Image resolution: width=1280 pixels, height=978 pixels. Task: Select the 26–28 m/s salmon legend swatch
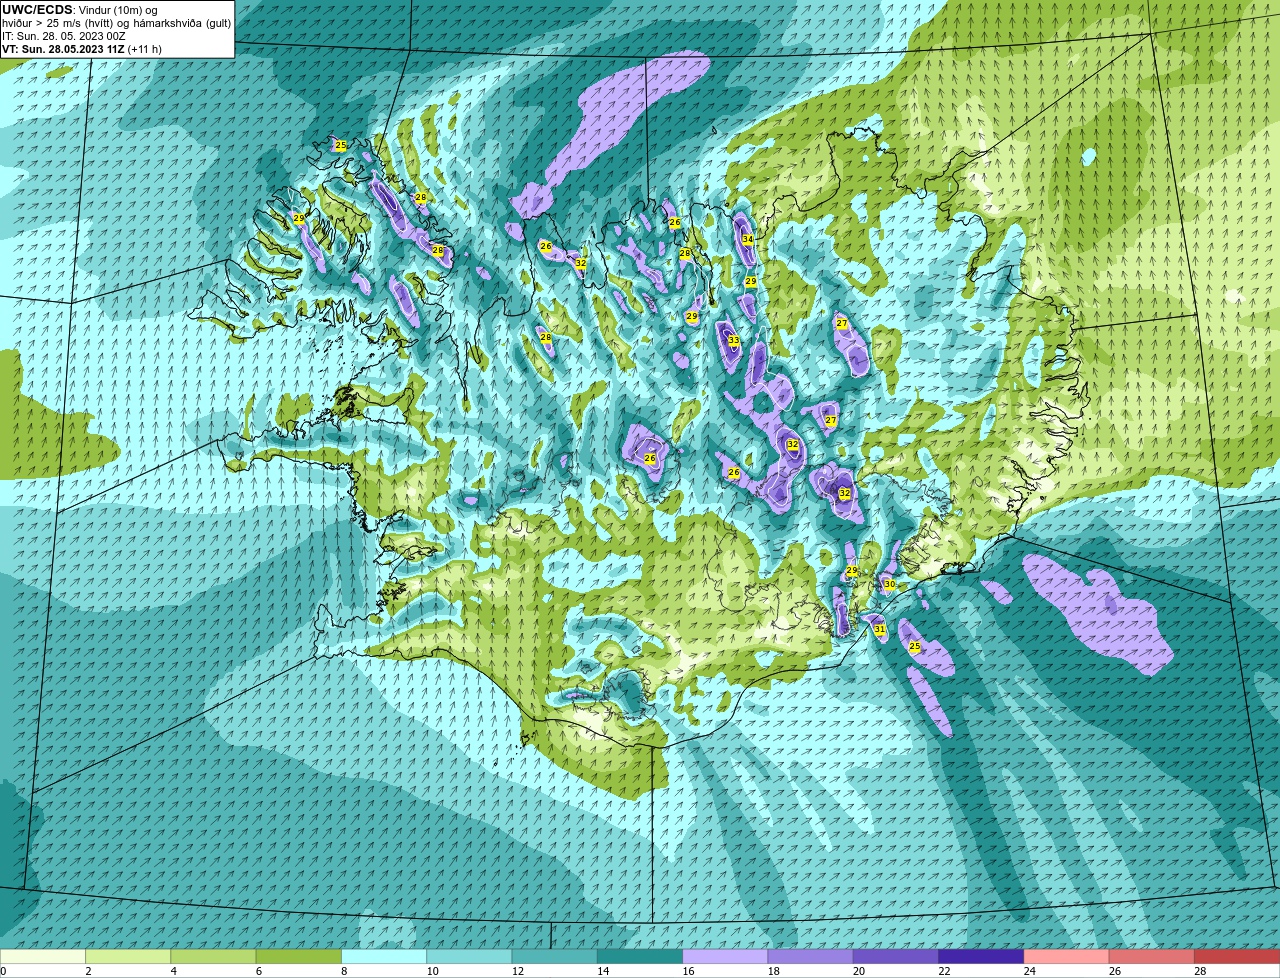pyautogui.click(x=1152, y=956)
